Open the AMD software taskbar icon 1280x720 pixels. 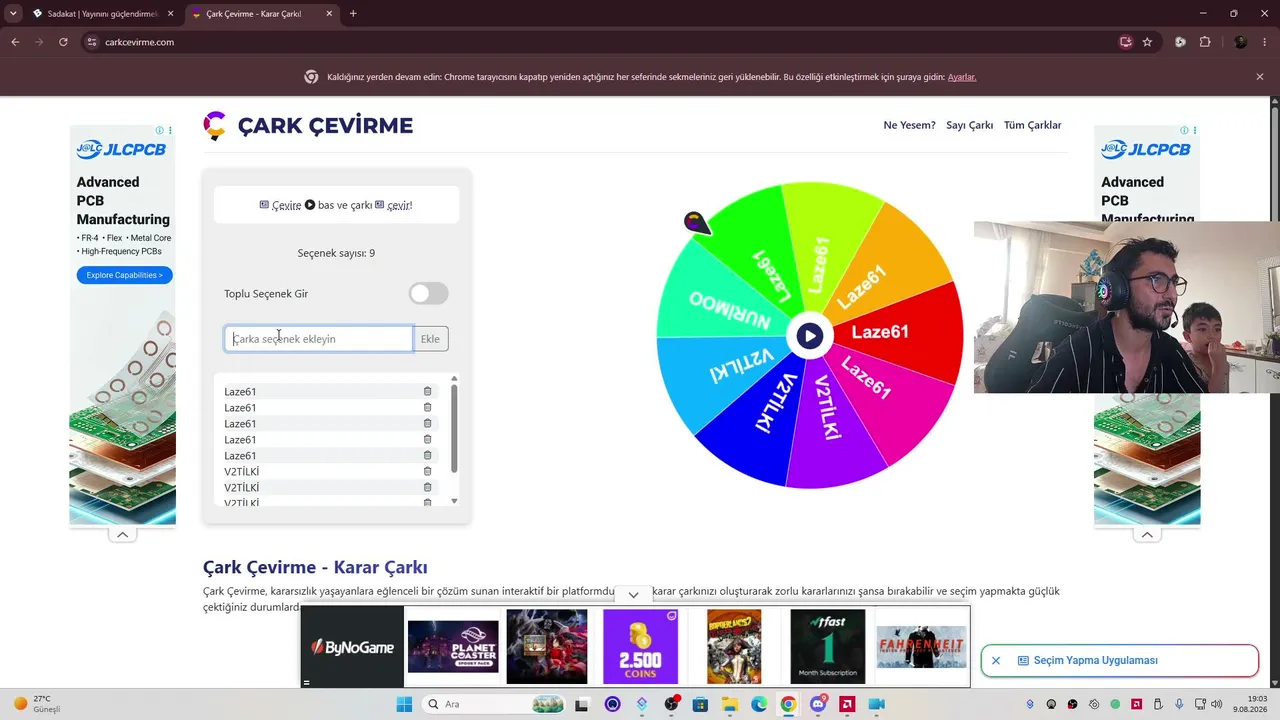847,704
